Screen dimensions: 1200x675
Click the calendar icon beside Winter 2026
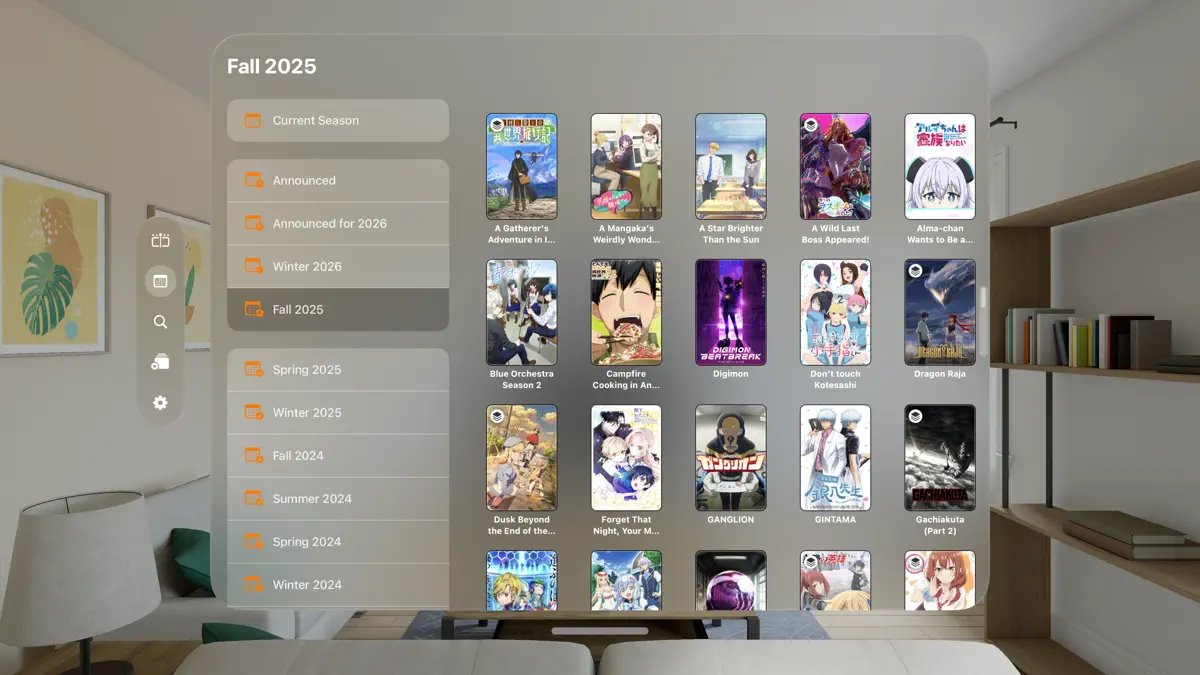coord(253,266)
